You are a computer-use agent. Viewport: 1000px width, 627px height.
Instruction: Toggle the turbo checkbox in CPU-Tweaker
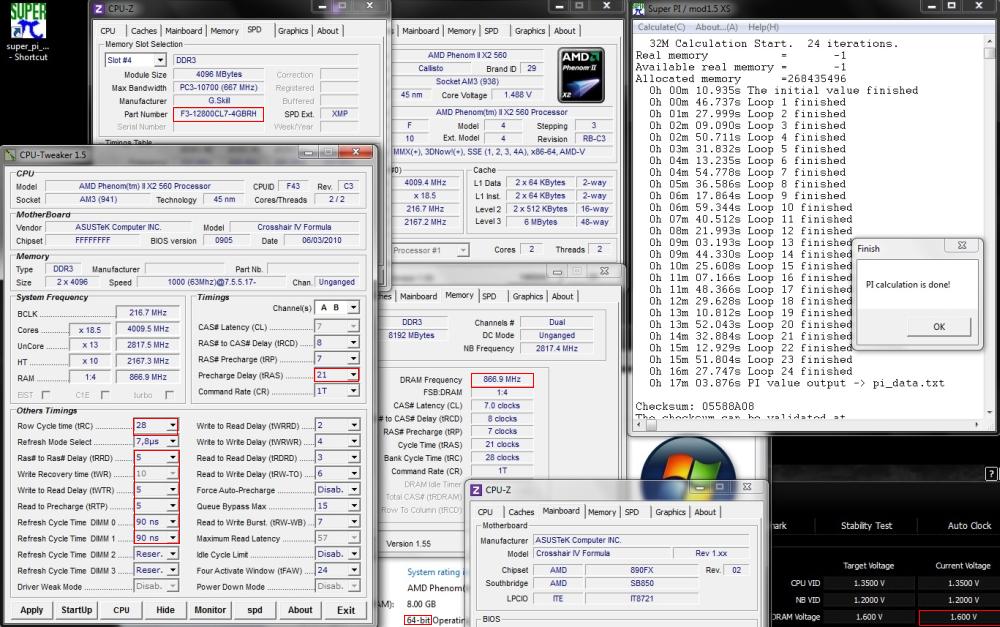click(x=169, y=395)
